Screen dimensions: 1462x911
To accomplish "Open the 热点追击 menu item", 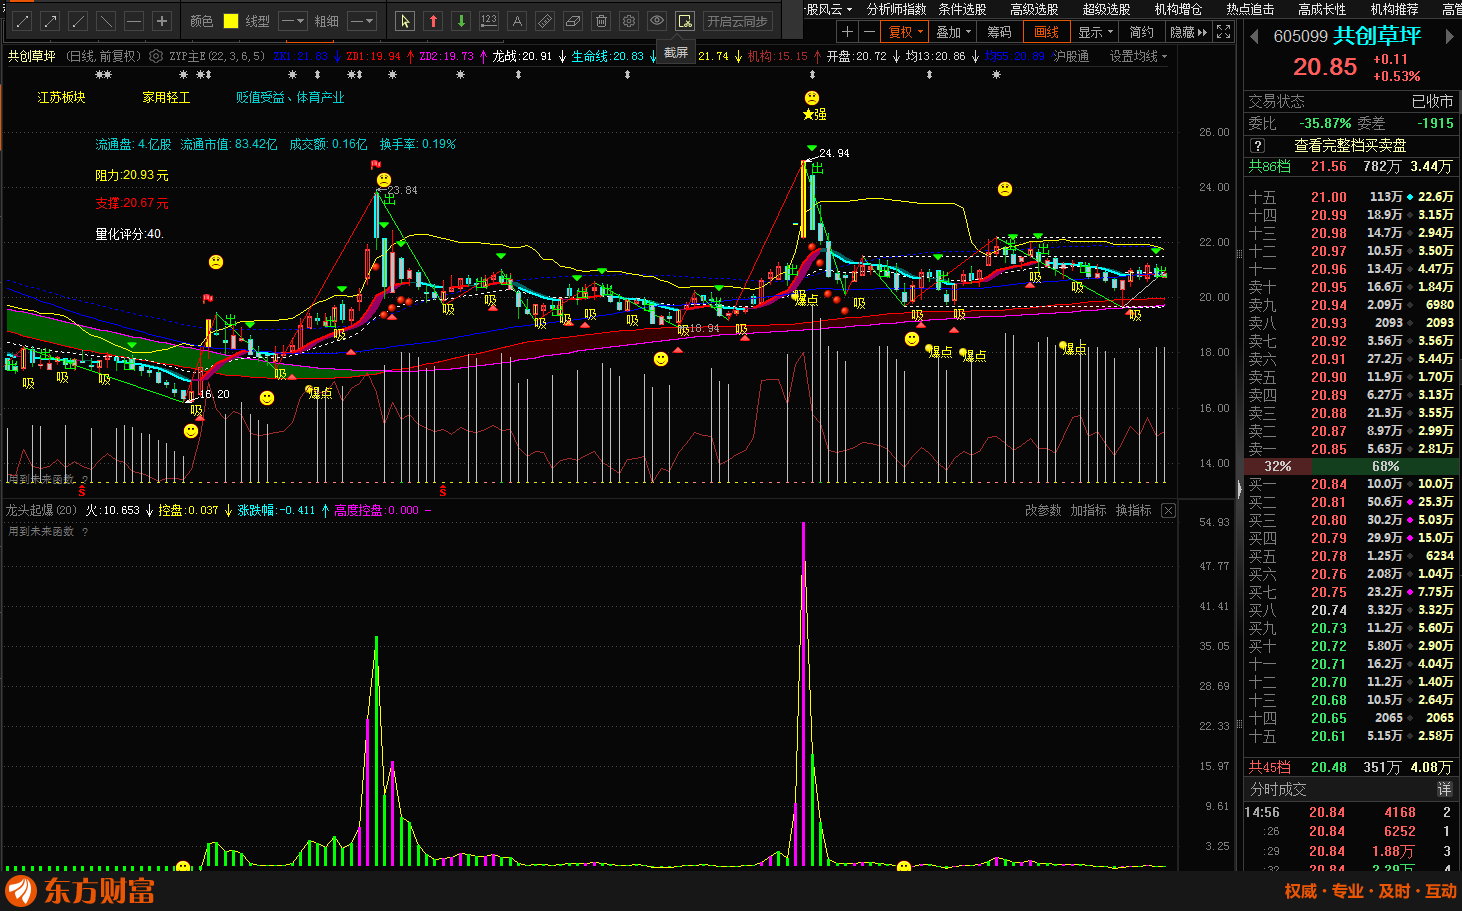I will (x=1250, y=9).
